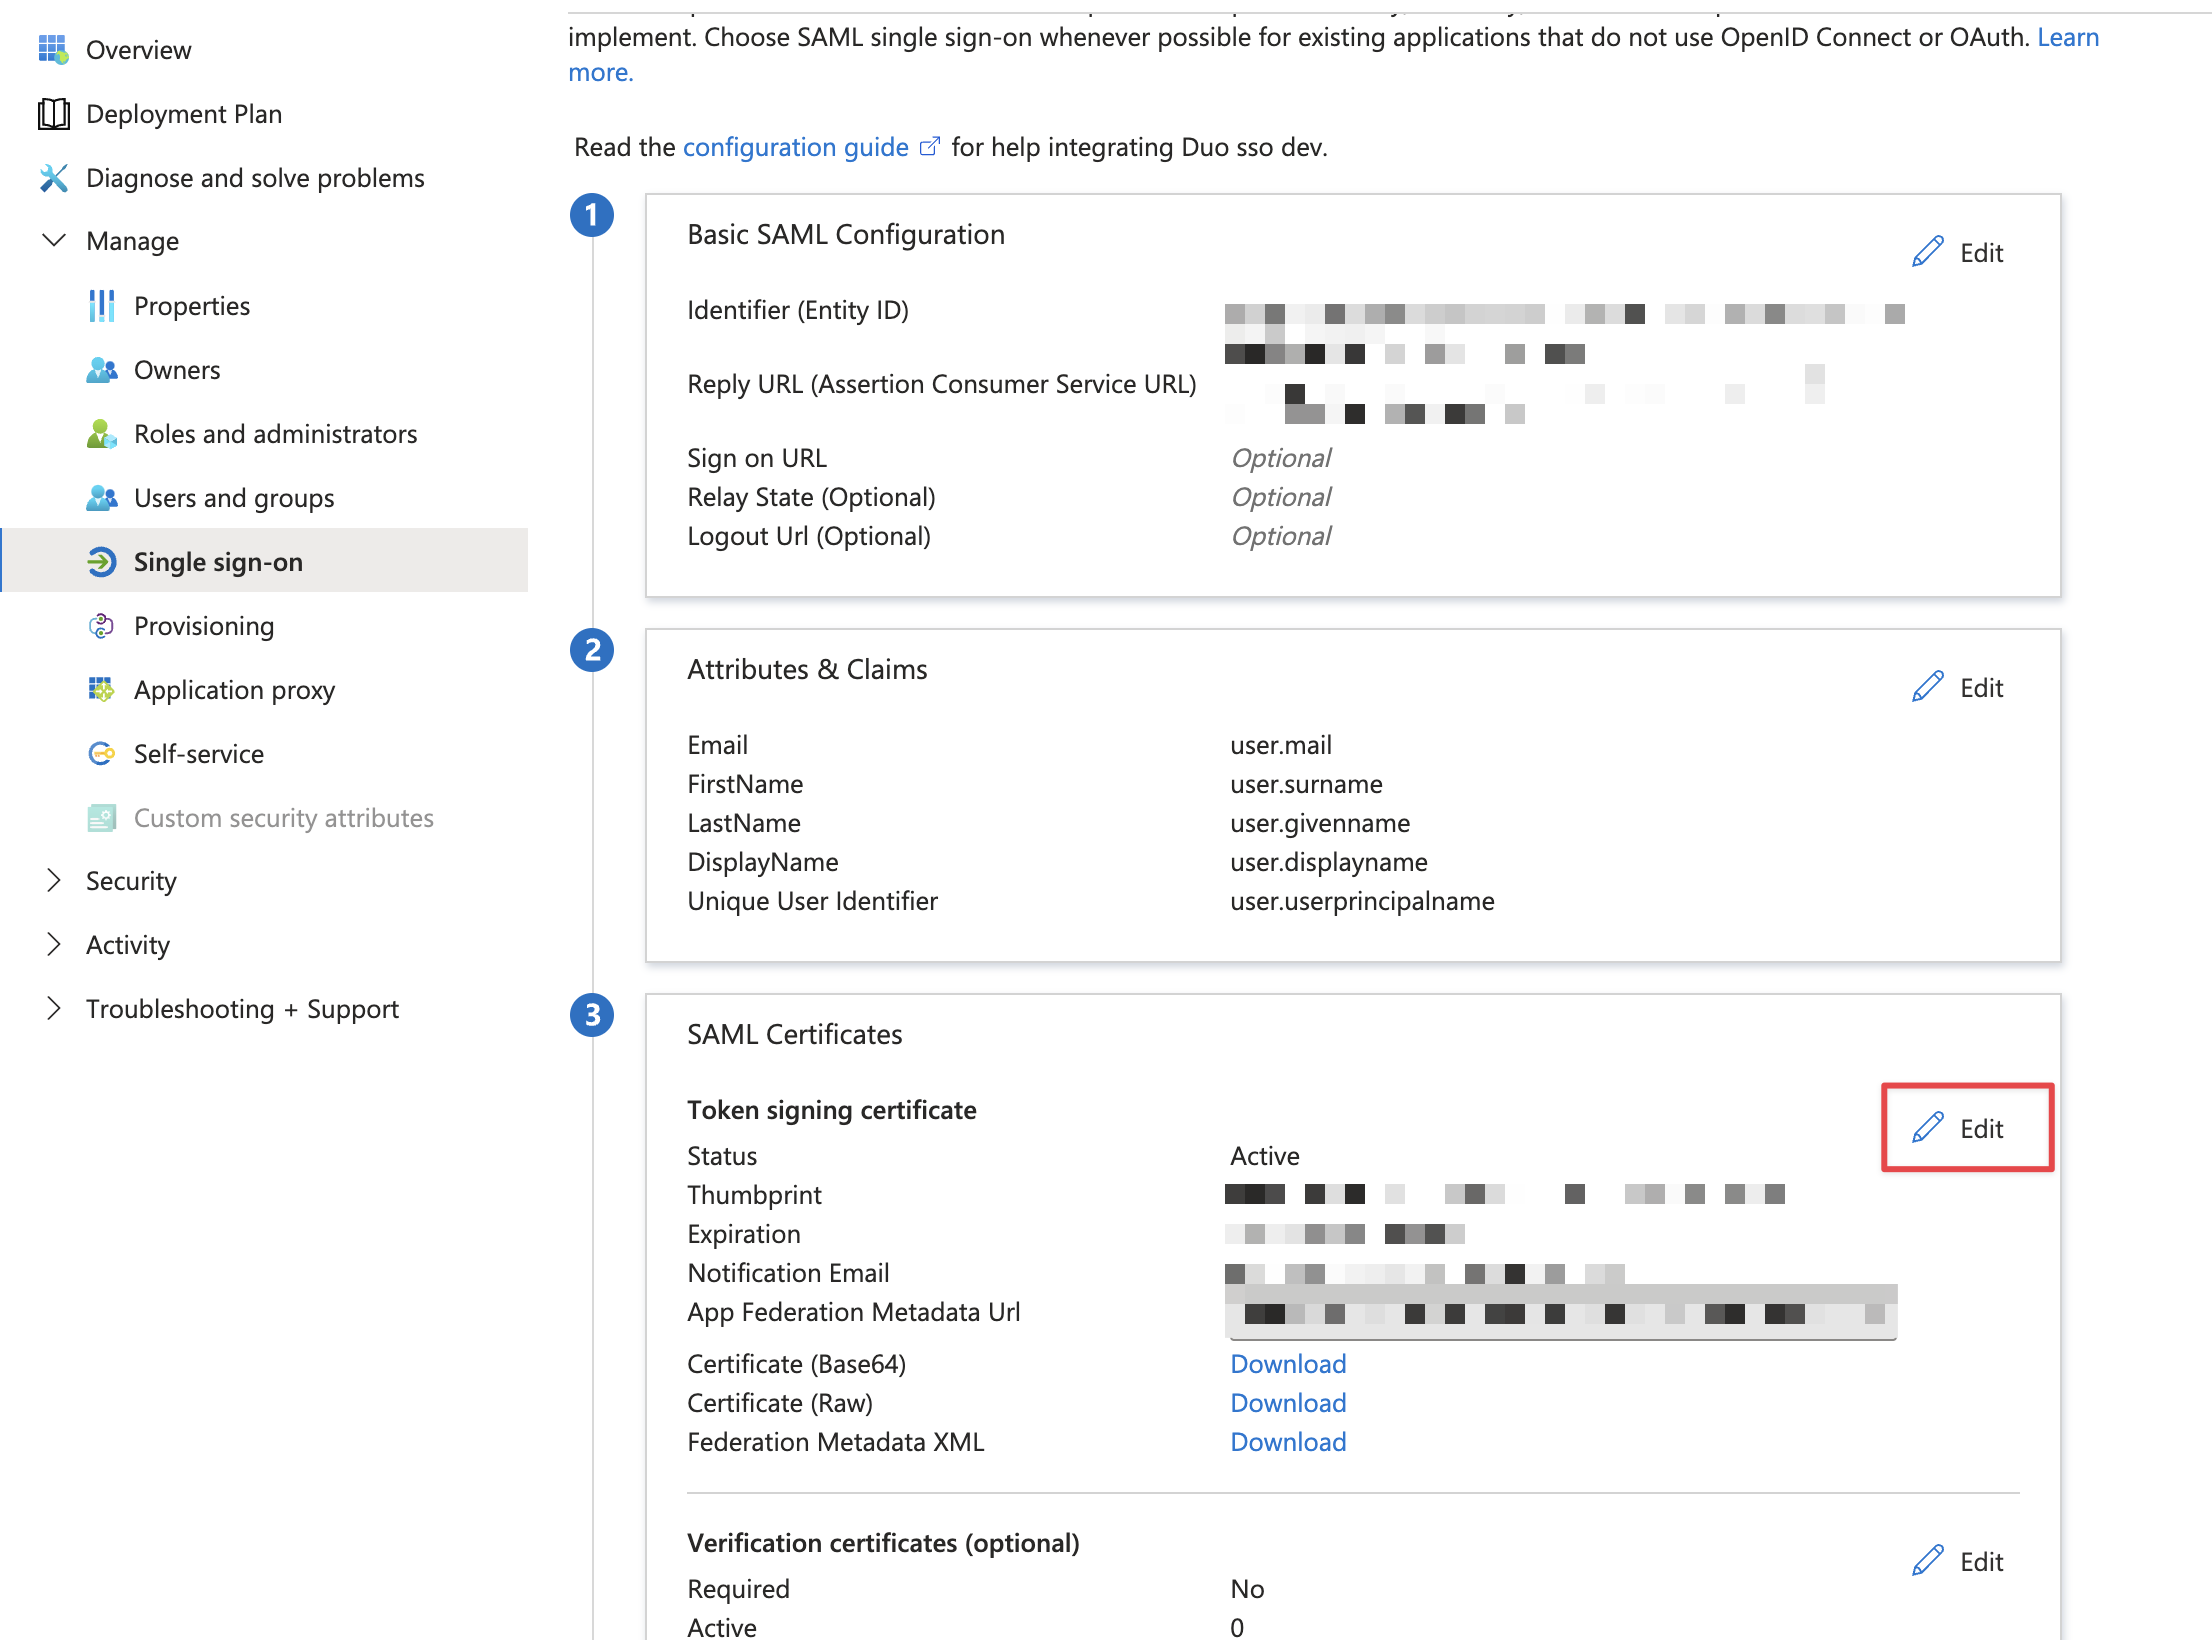Click the Roles and administrators icon

pos(101,434)
